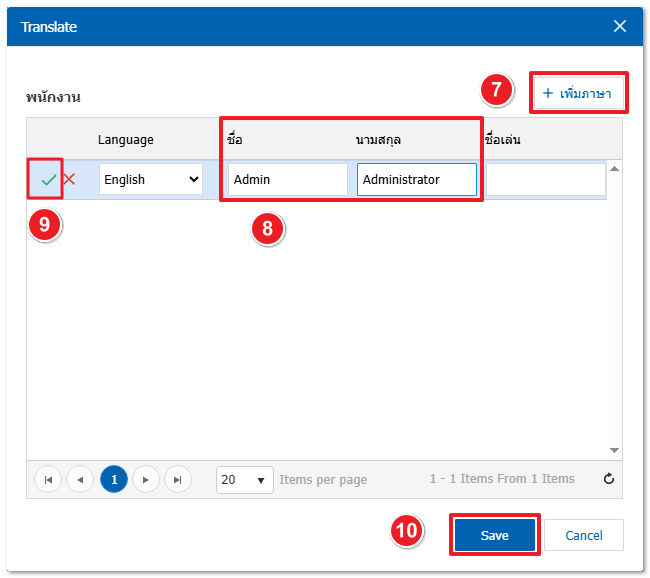Click the เพิ่มภาษา add language button
Screen dimensions: 650x578
pos(577,93)
